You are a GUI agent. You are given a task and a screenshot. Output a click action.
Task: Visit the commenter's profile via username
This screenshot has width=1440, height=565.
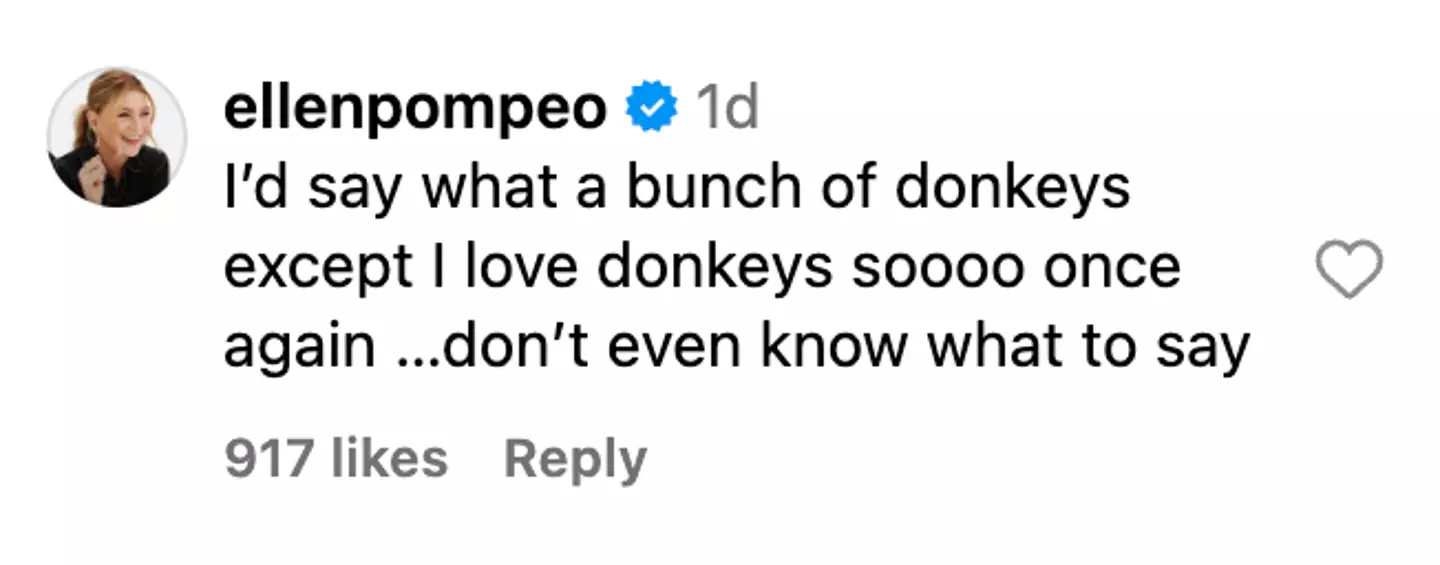click(414, 109)
